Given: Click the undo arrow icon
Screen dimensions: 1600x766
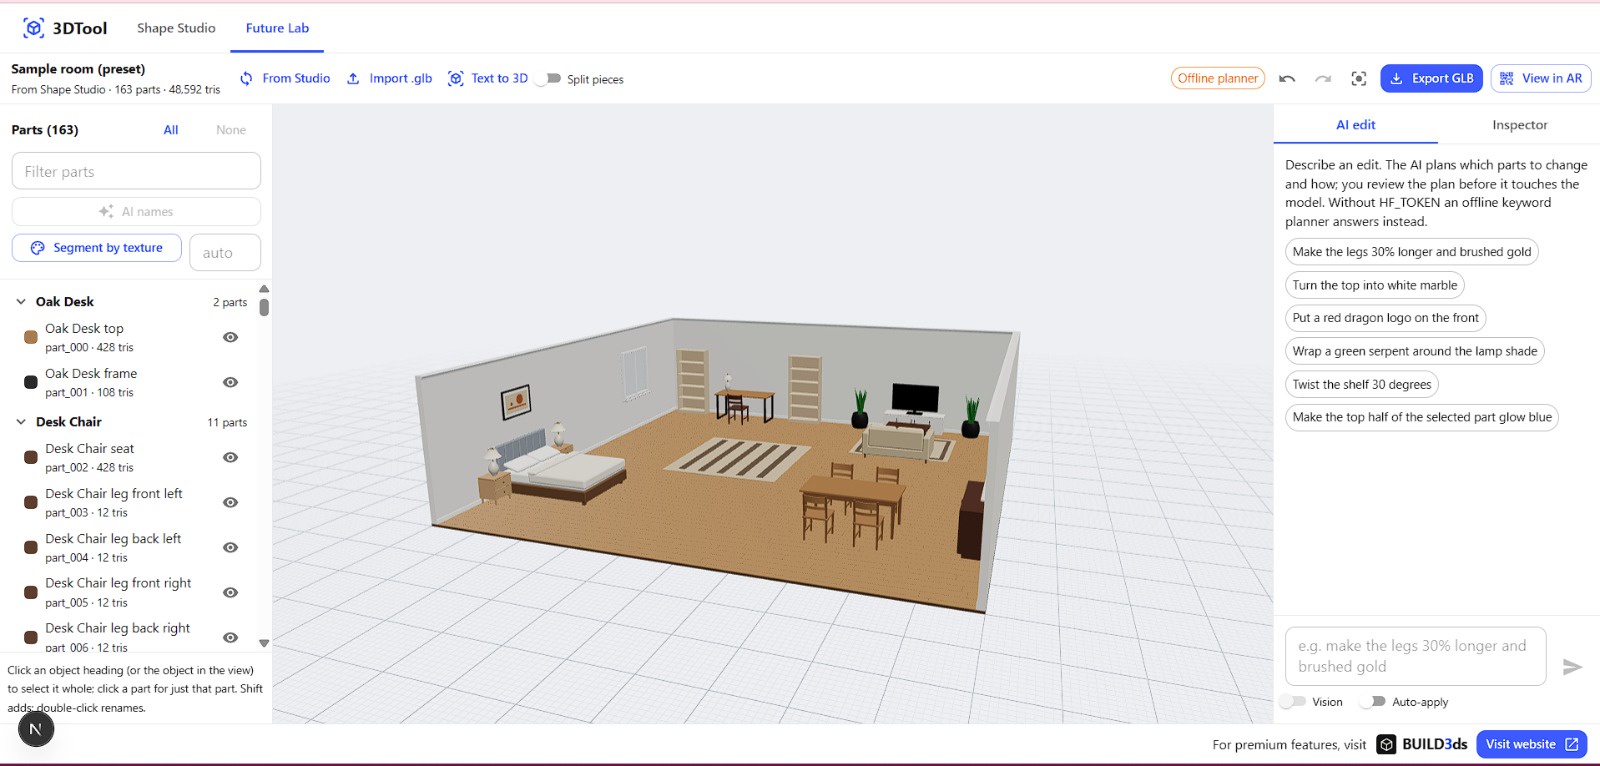Looking at the screenshot, I should pyautogui.click(x=1287, y=79).
